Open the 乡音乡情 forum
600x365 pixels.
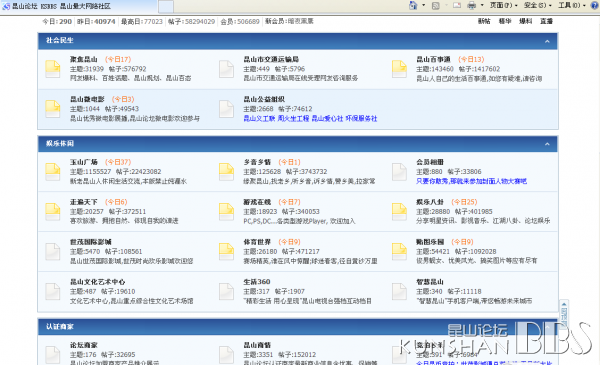click(x=257, y=162)
